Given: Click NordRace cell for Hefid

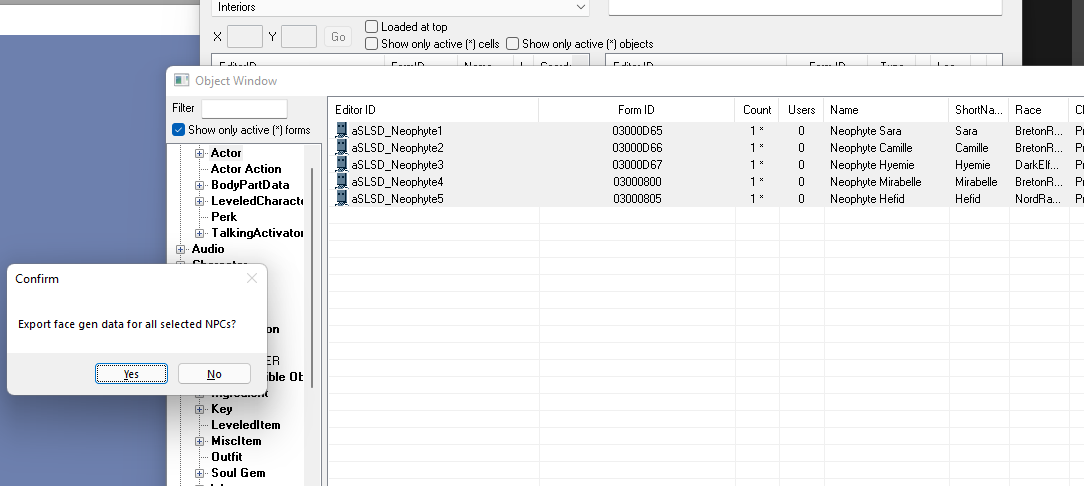Looking at the screenshot, I should (1038, 199).
